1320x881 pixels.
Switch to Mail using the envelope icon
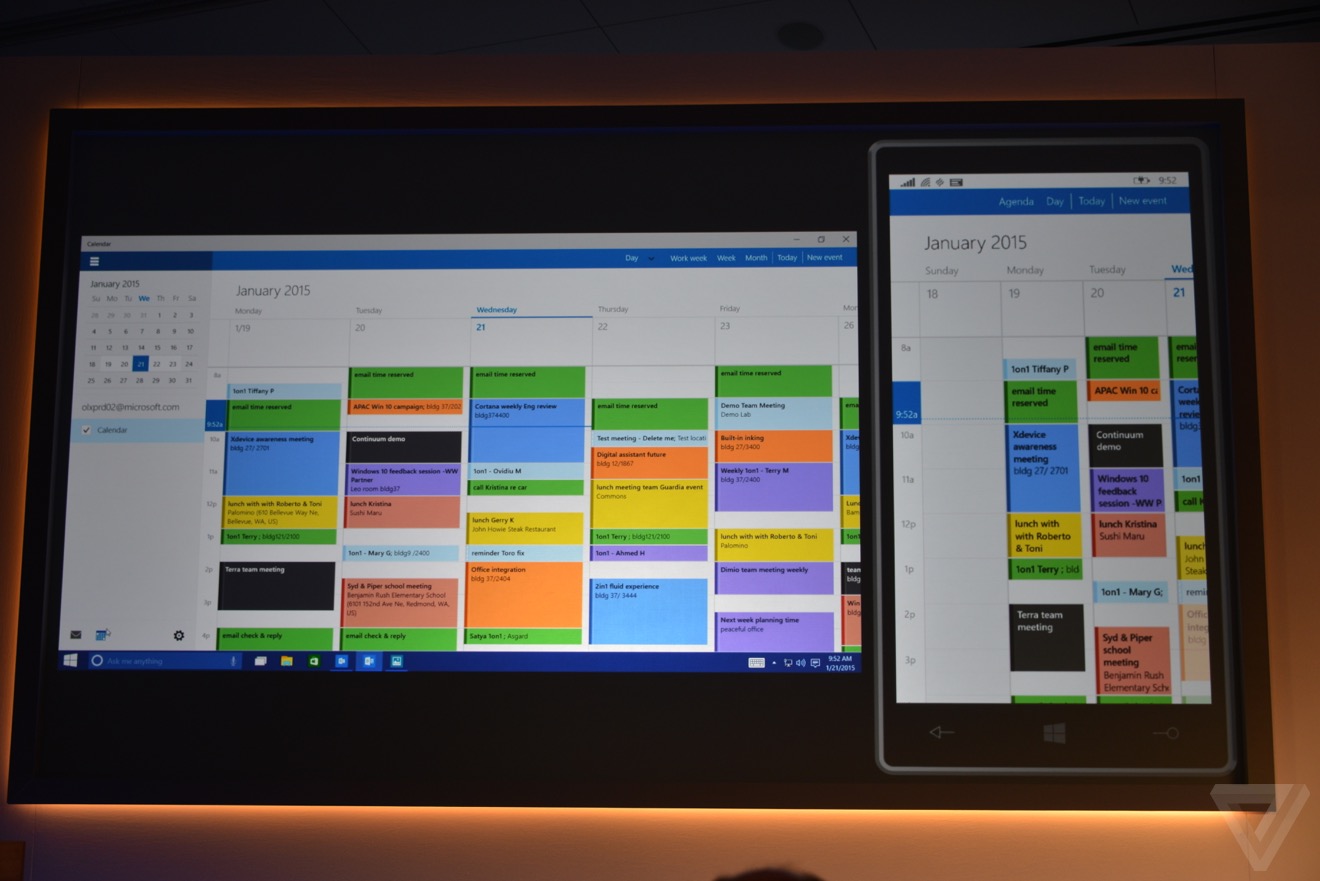[76, 635]
